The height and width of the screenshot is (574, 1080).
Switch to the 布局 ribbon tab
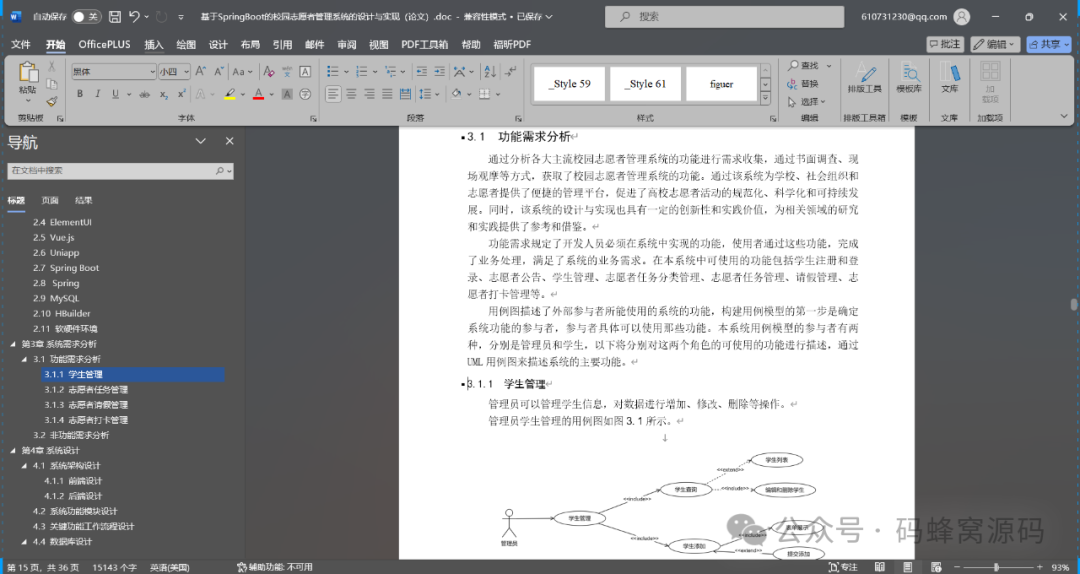click(250, 44)
